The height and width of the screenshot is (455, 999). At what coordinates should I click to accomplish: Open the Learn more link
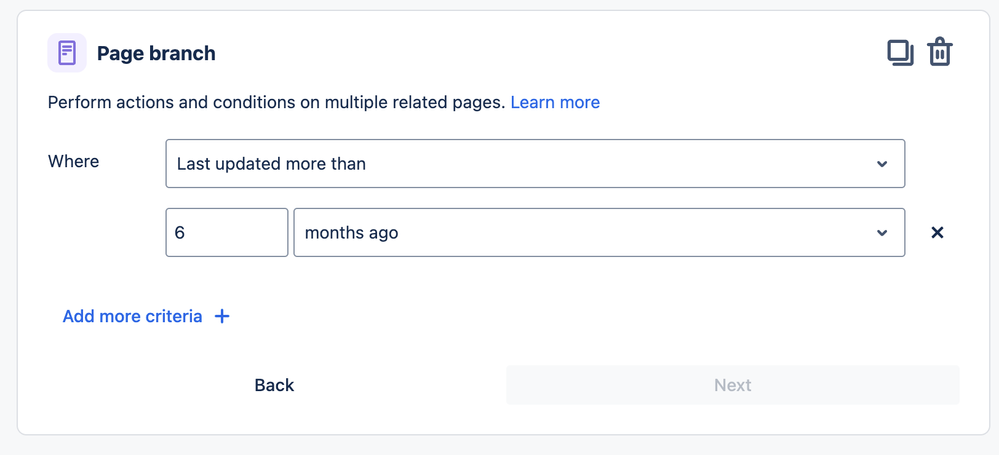555,102
